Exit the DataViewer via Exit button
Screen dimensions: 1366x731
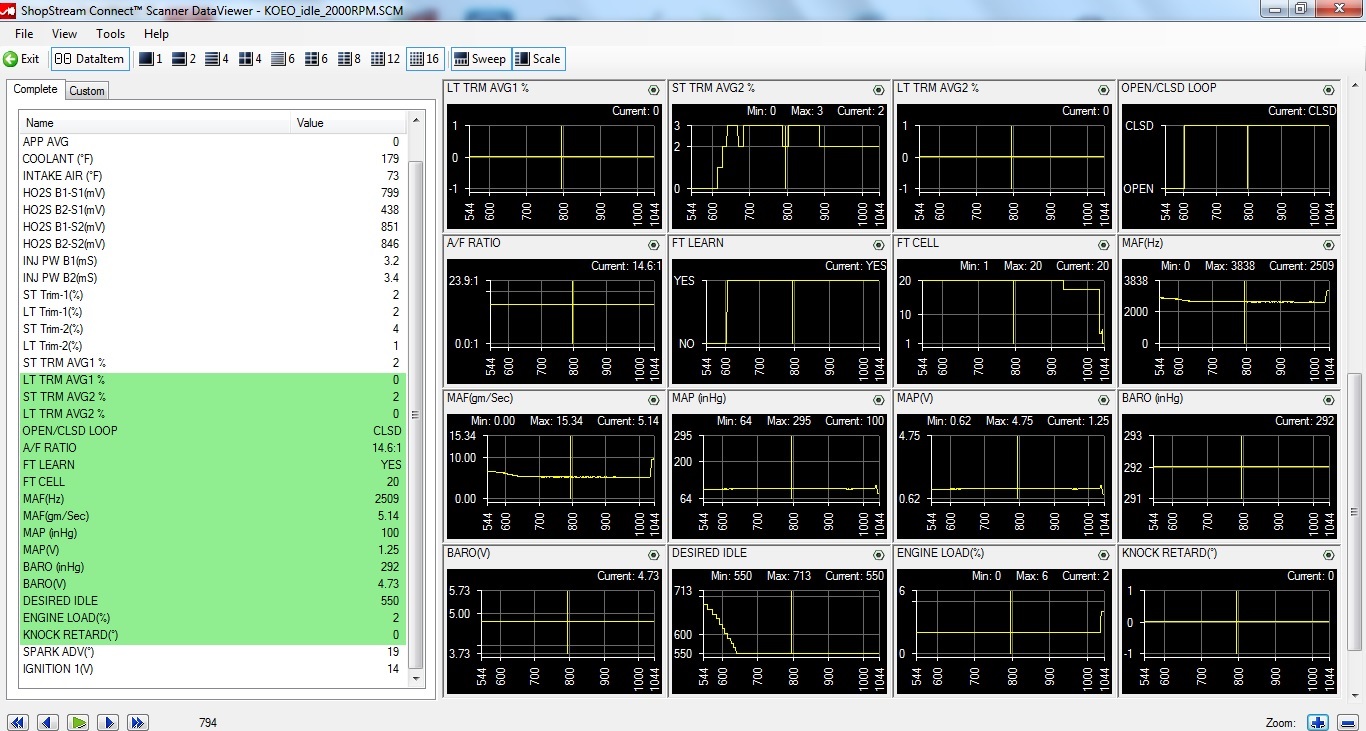tap(21, 59)
